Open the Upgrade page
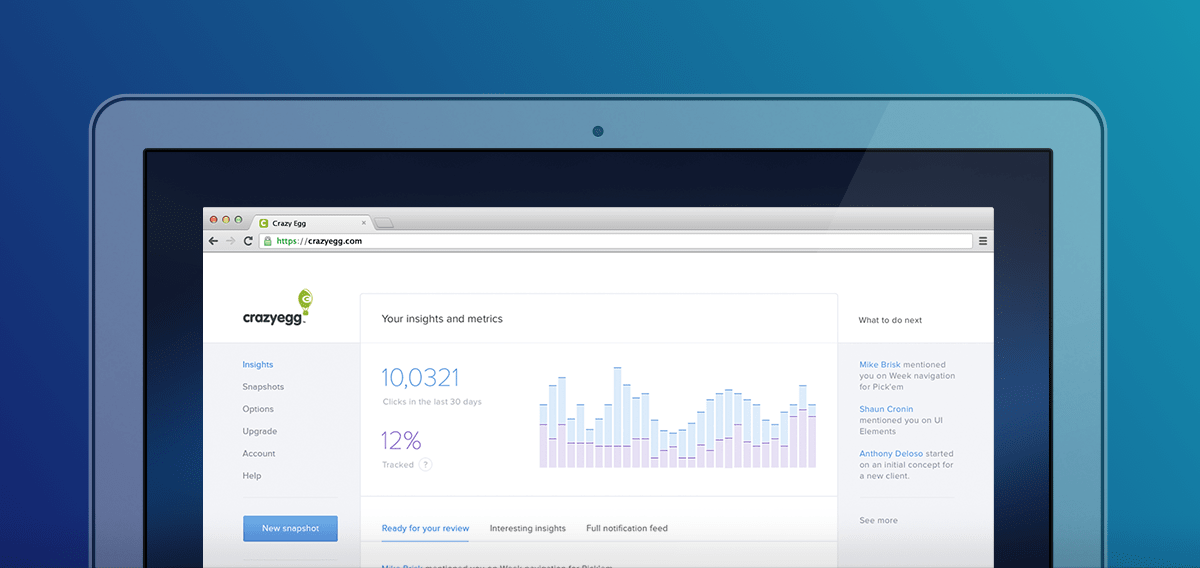This screenshot has width=1200, height=568. (x=260, y=431)
